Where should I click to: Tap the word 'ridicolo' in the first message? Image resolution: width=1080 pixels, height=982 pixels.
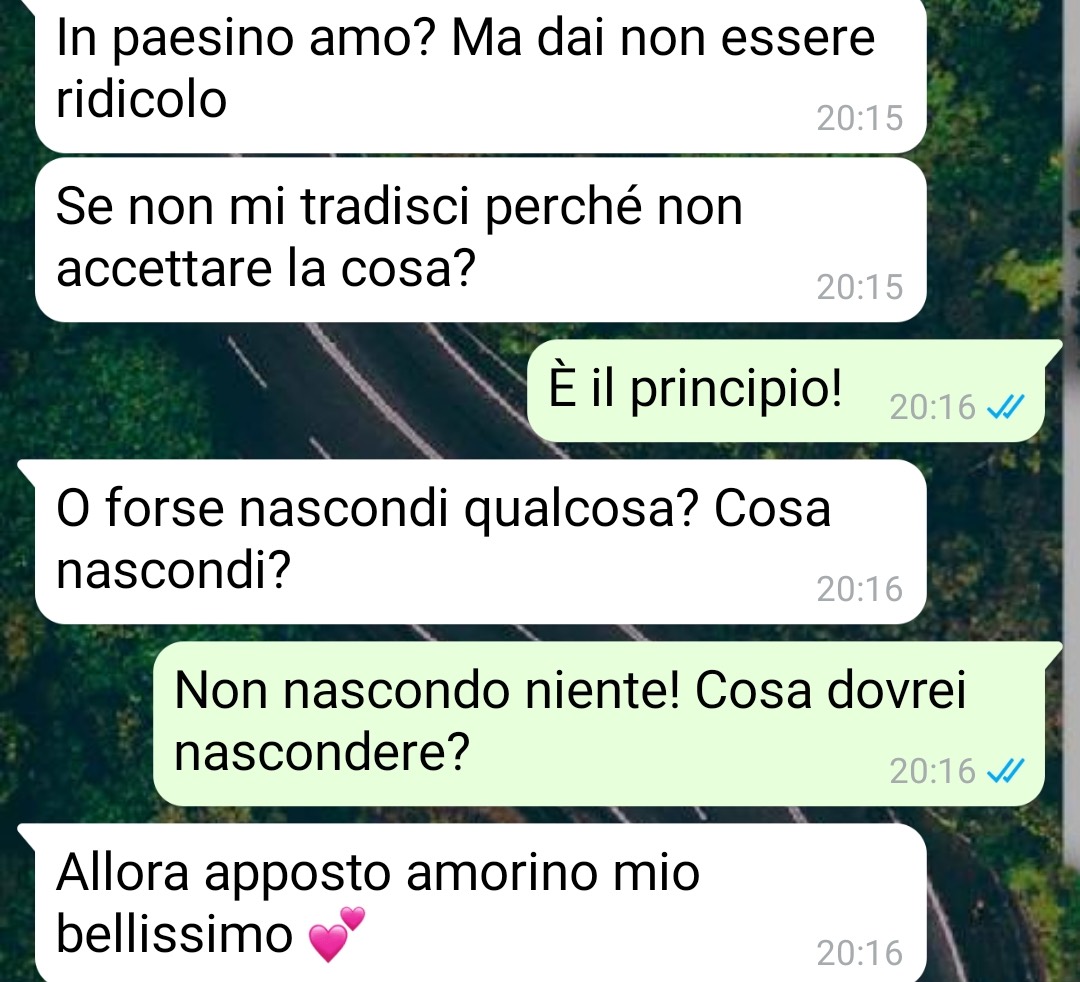[141, 98]
